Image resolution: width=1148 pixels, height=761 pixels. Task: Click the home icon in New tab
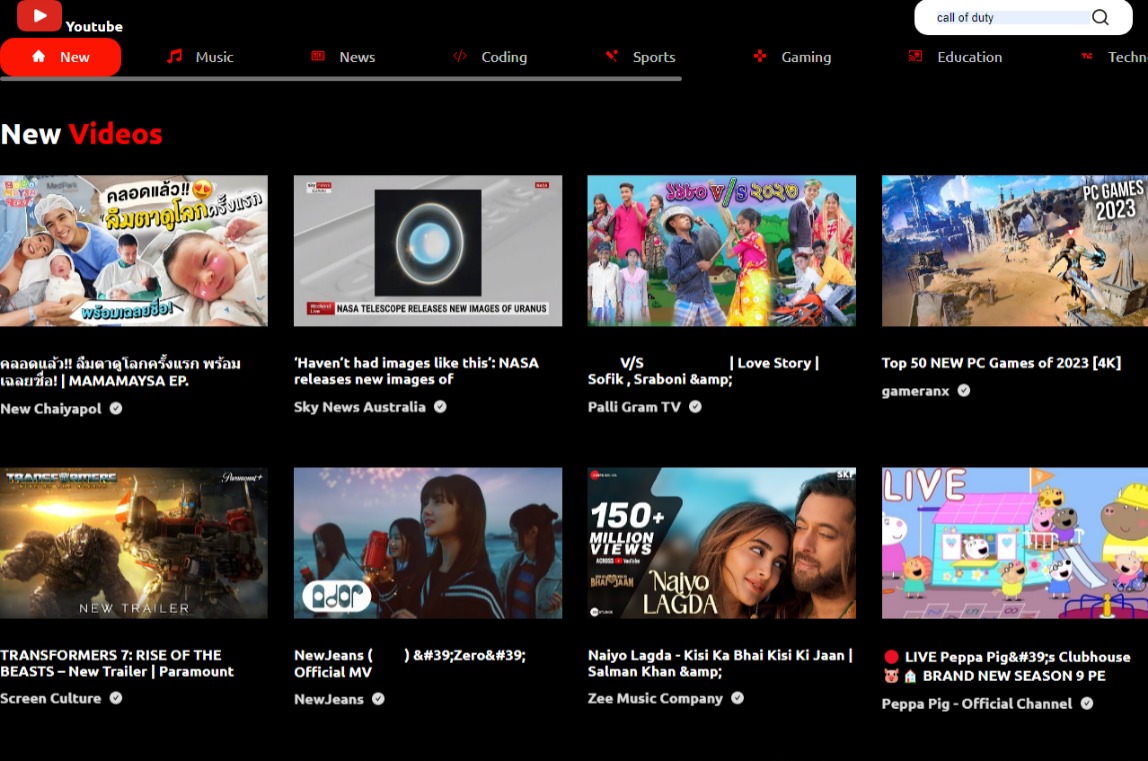click(x=39, y=56)
